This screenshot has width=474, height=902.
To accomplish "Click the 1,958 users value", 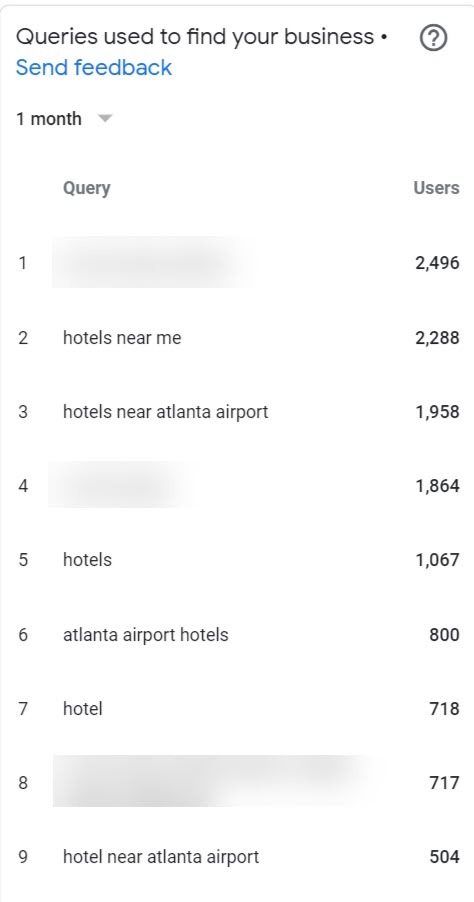I will pos(437,412).
